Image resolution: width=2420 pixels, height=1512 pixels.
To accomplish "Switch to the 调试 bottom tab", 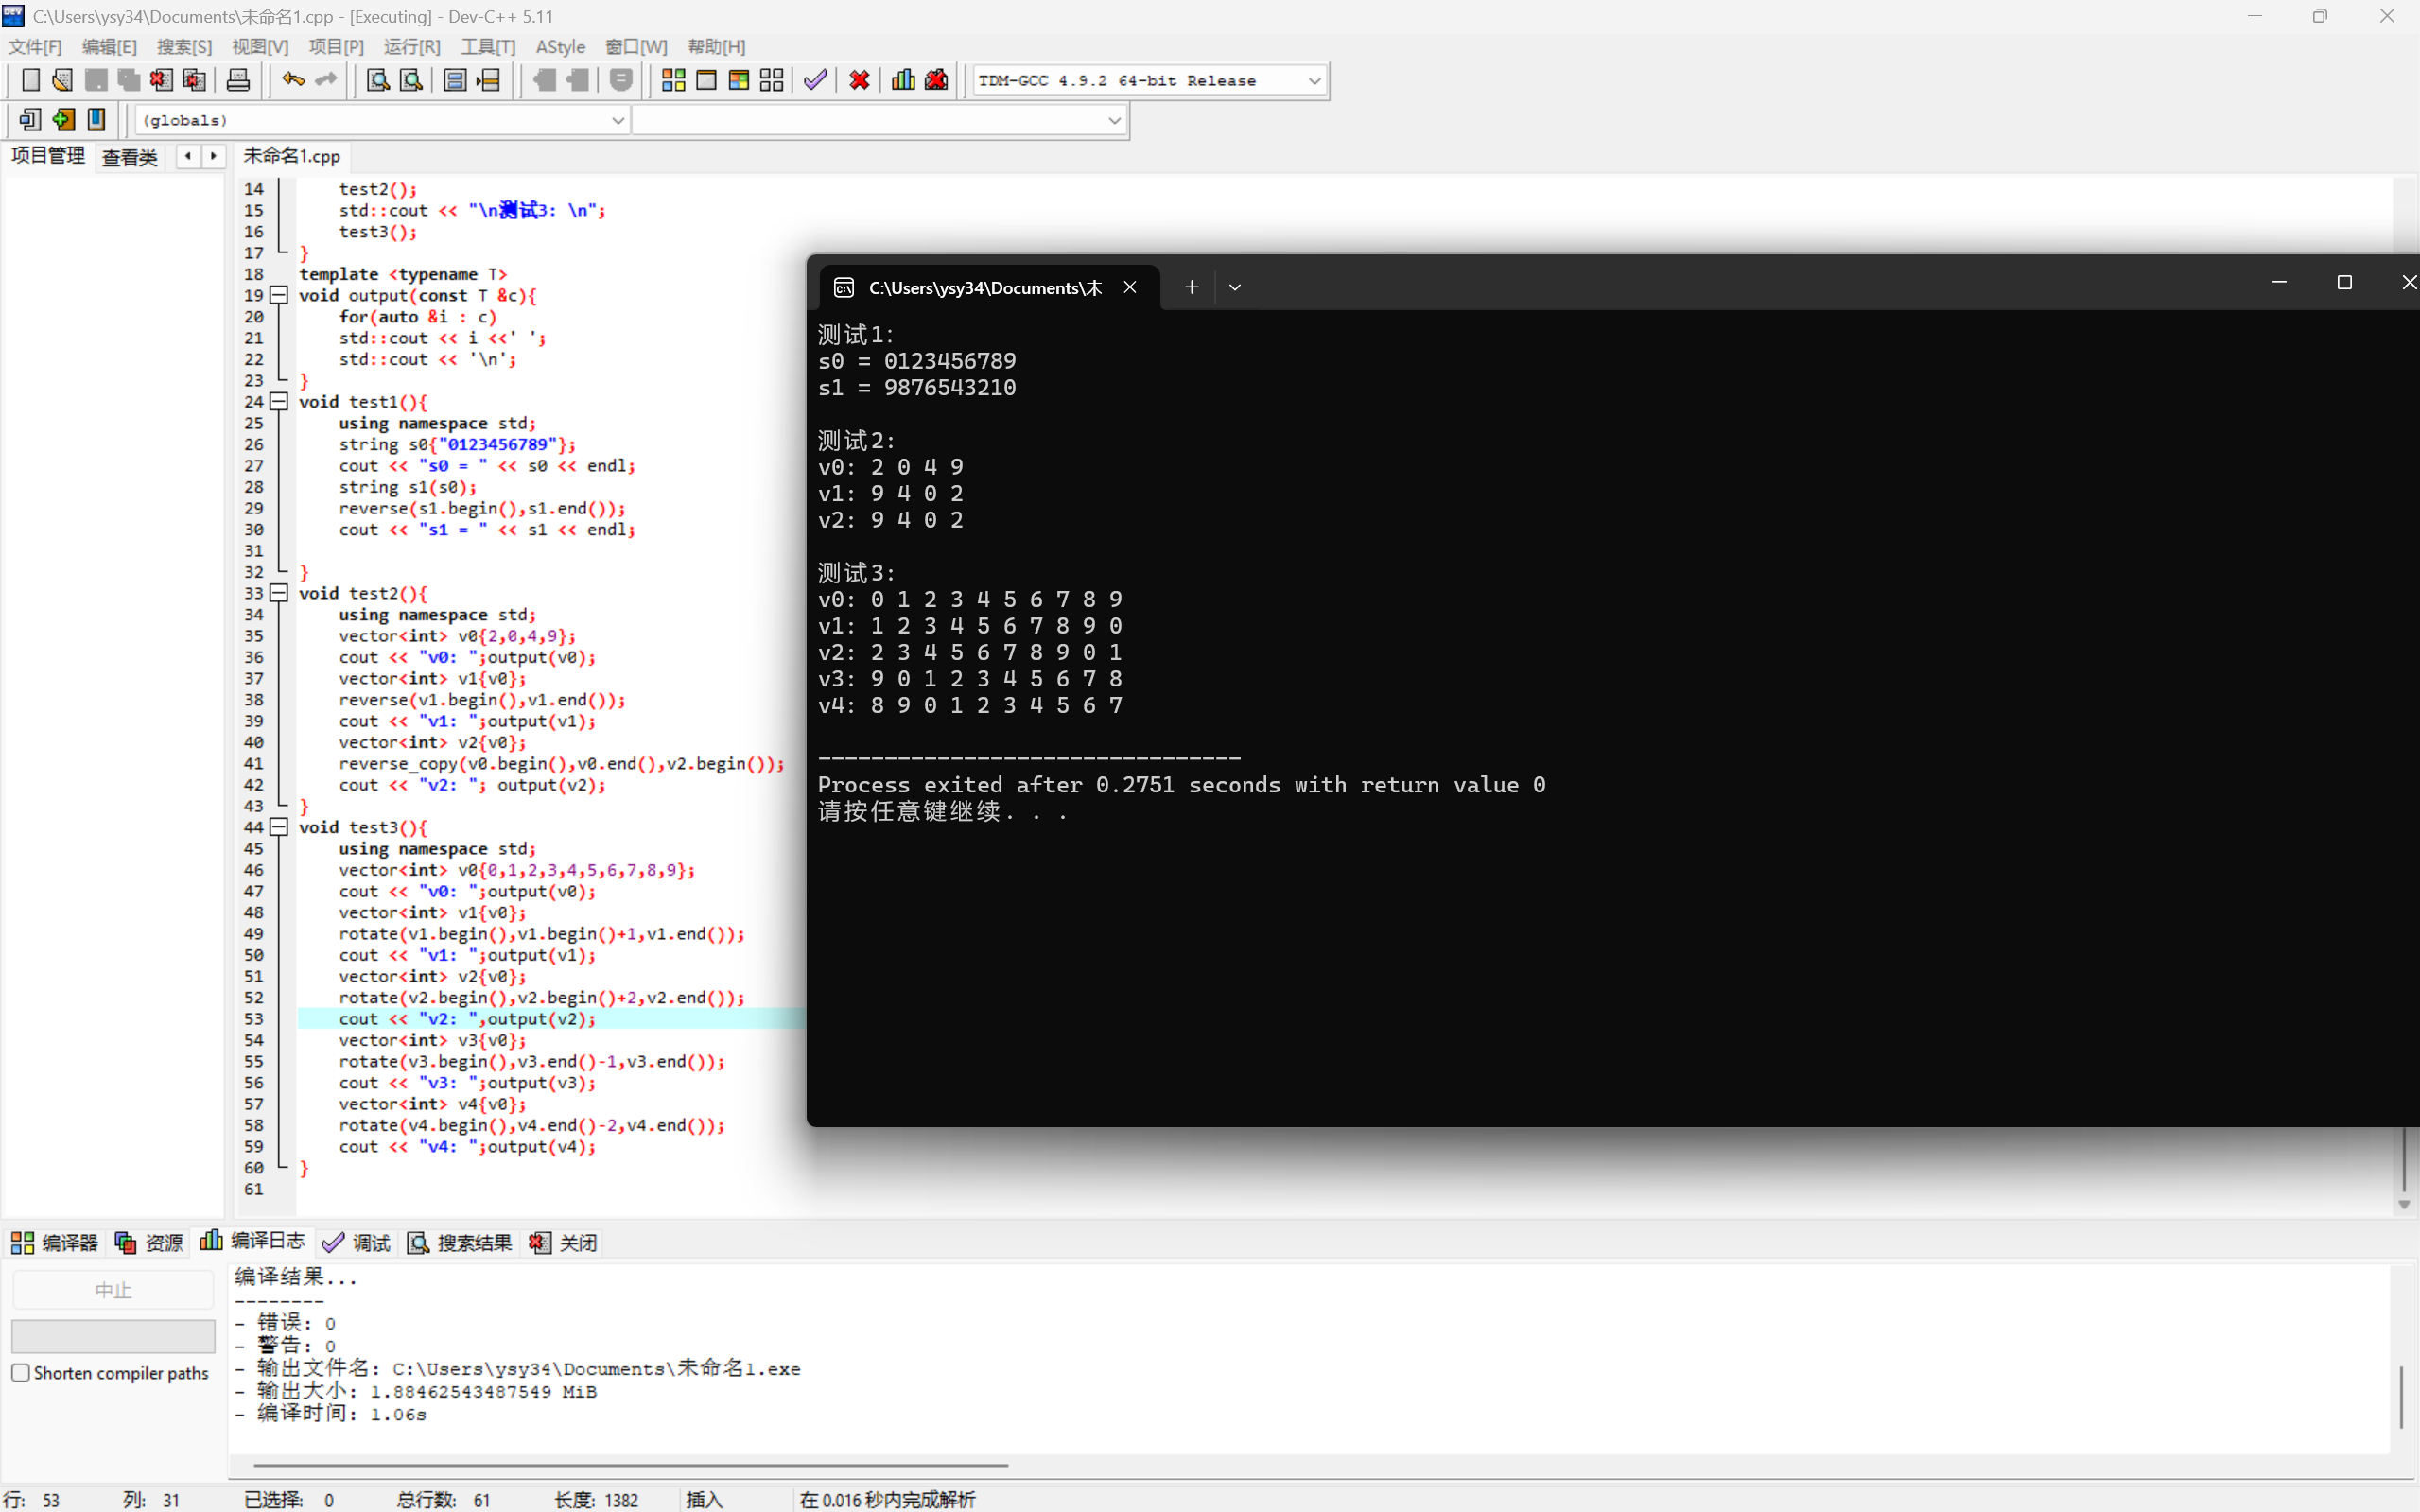I will [x=357, y=1243].
